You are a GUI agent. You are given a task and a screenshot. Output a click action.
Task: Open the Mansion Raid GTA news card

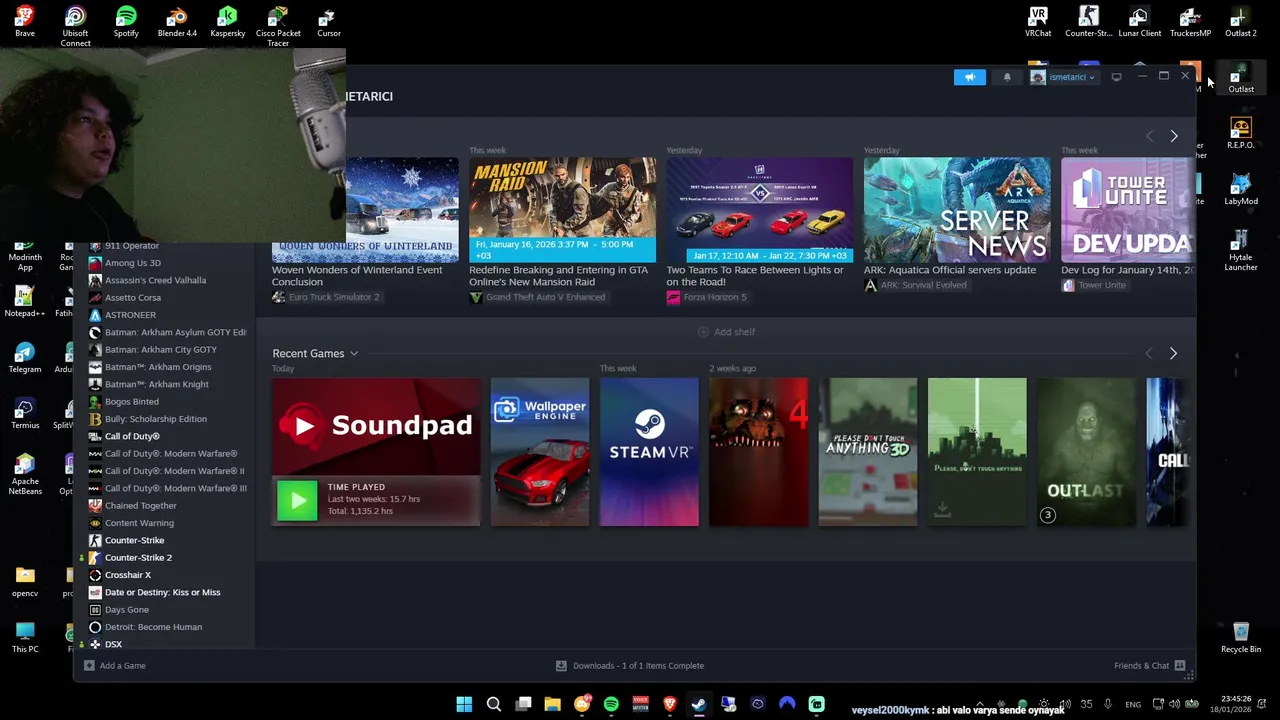(x=563, y=210)
